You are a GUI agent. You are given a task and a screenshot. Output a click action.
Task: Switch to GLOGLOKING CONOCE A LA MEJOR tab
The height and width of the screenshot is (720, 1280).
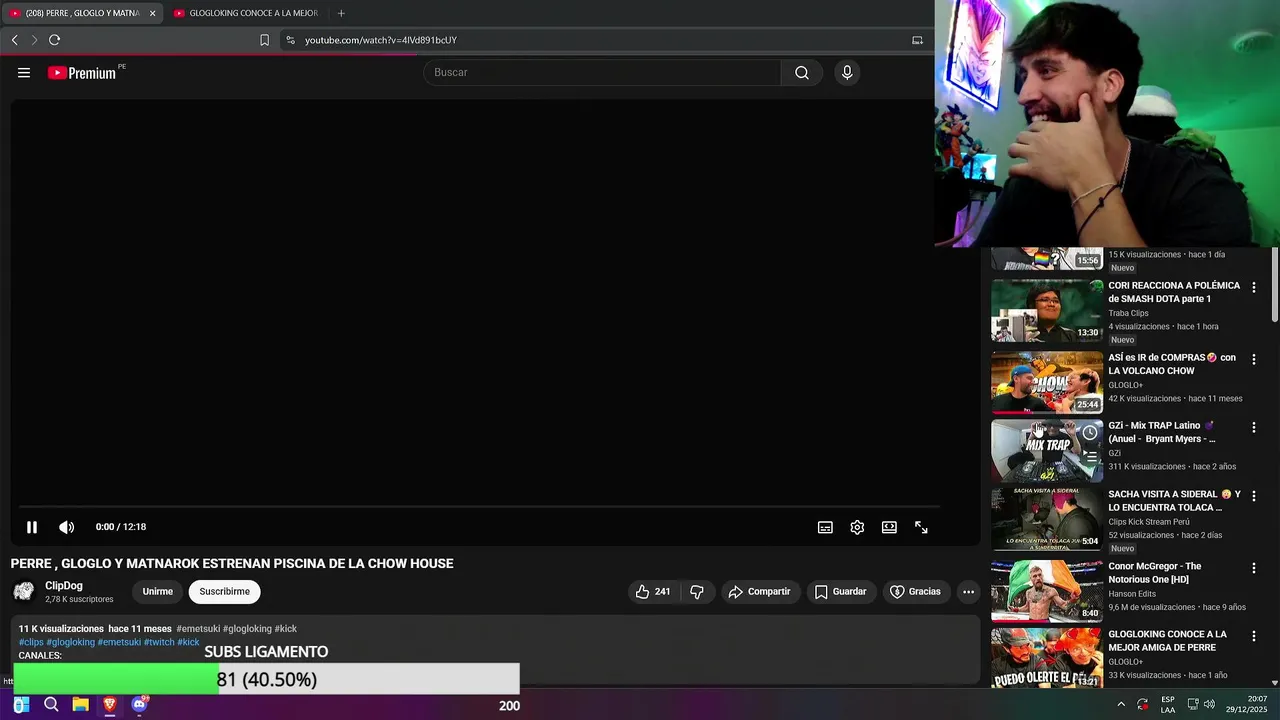click(246, 13)
